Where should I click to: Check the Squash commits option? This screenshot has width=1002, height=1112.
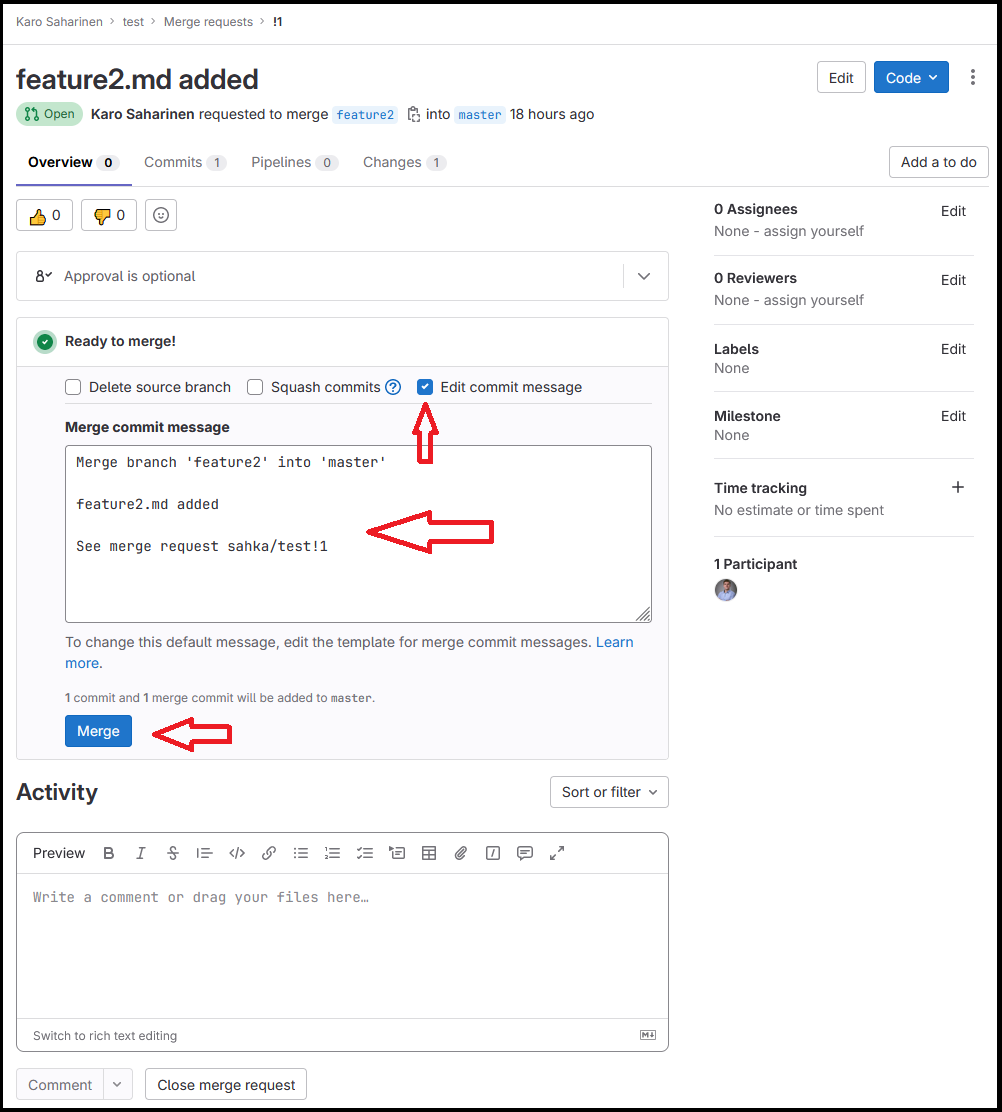point(255,387)
